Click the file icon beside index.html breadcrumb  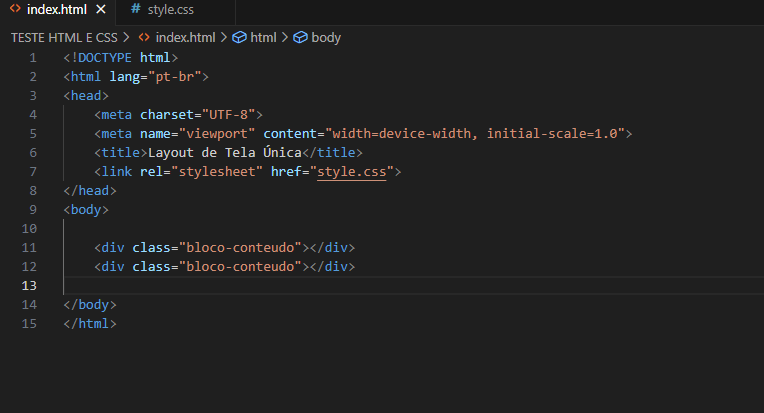[144, 37]
